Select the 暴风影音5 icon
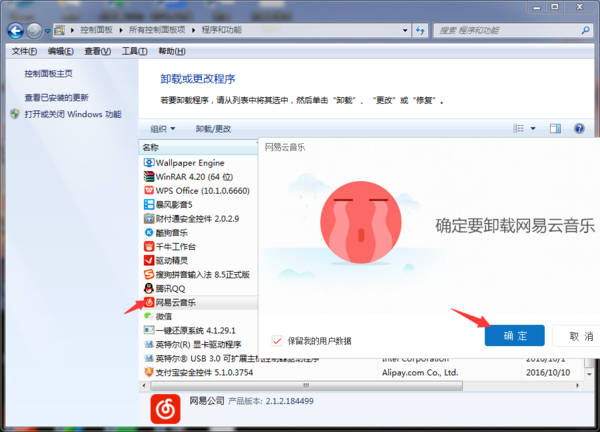 tap(148, 204)
